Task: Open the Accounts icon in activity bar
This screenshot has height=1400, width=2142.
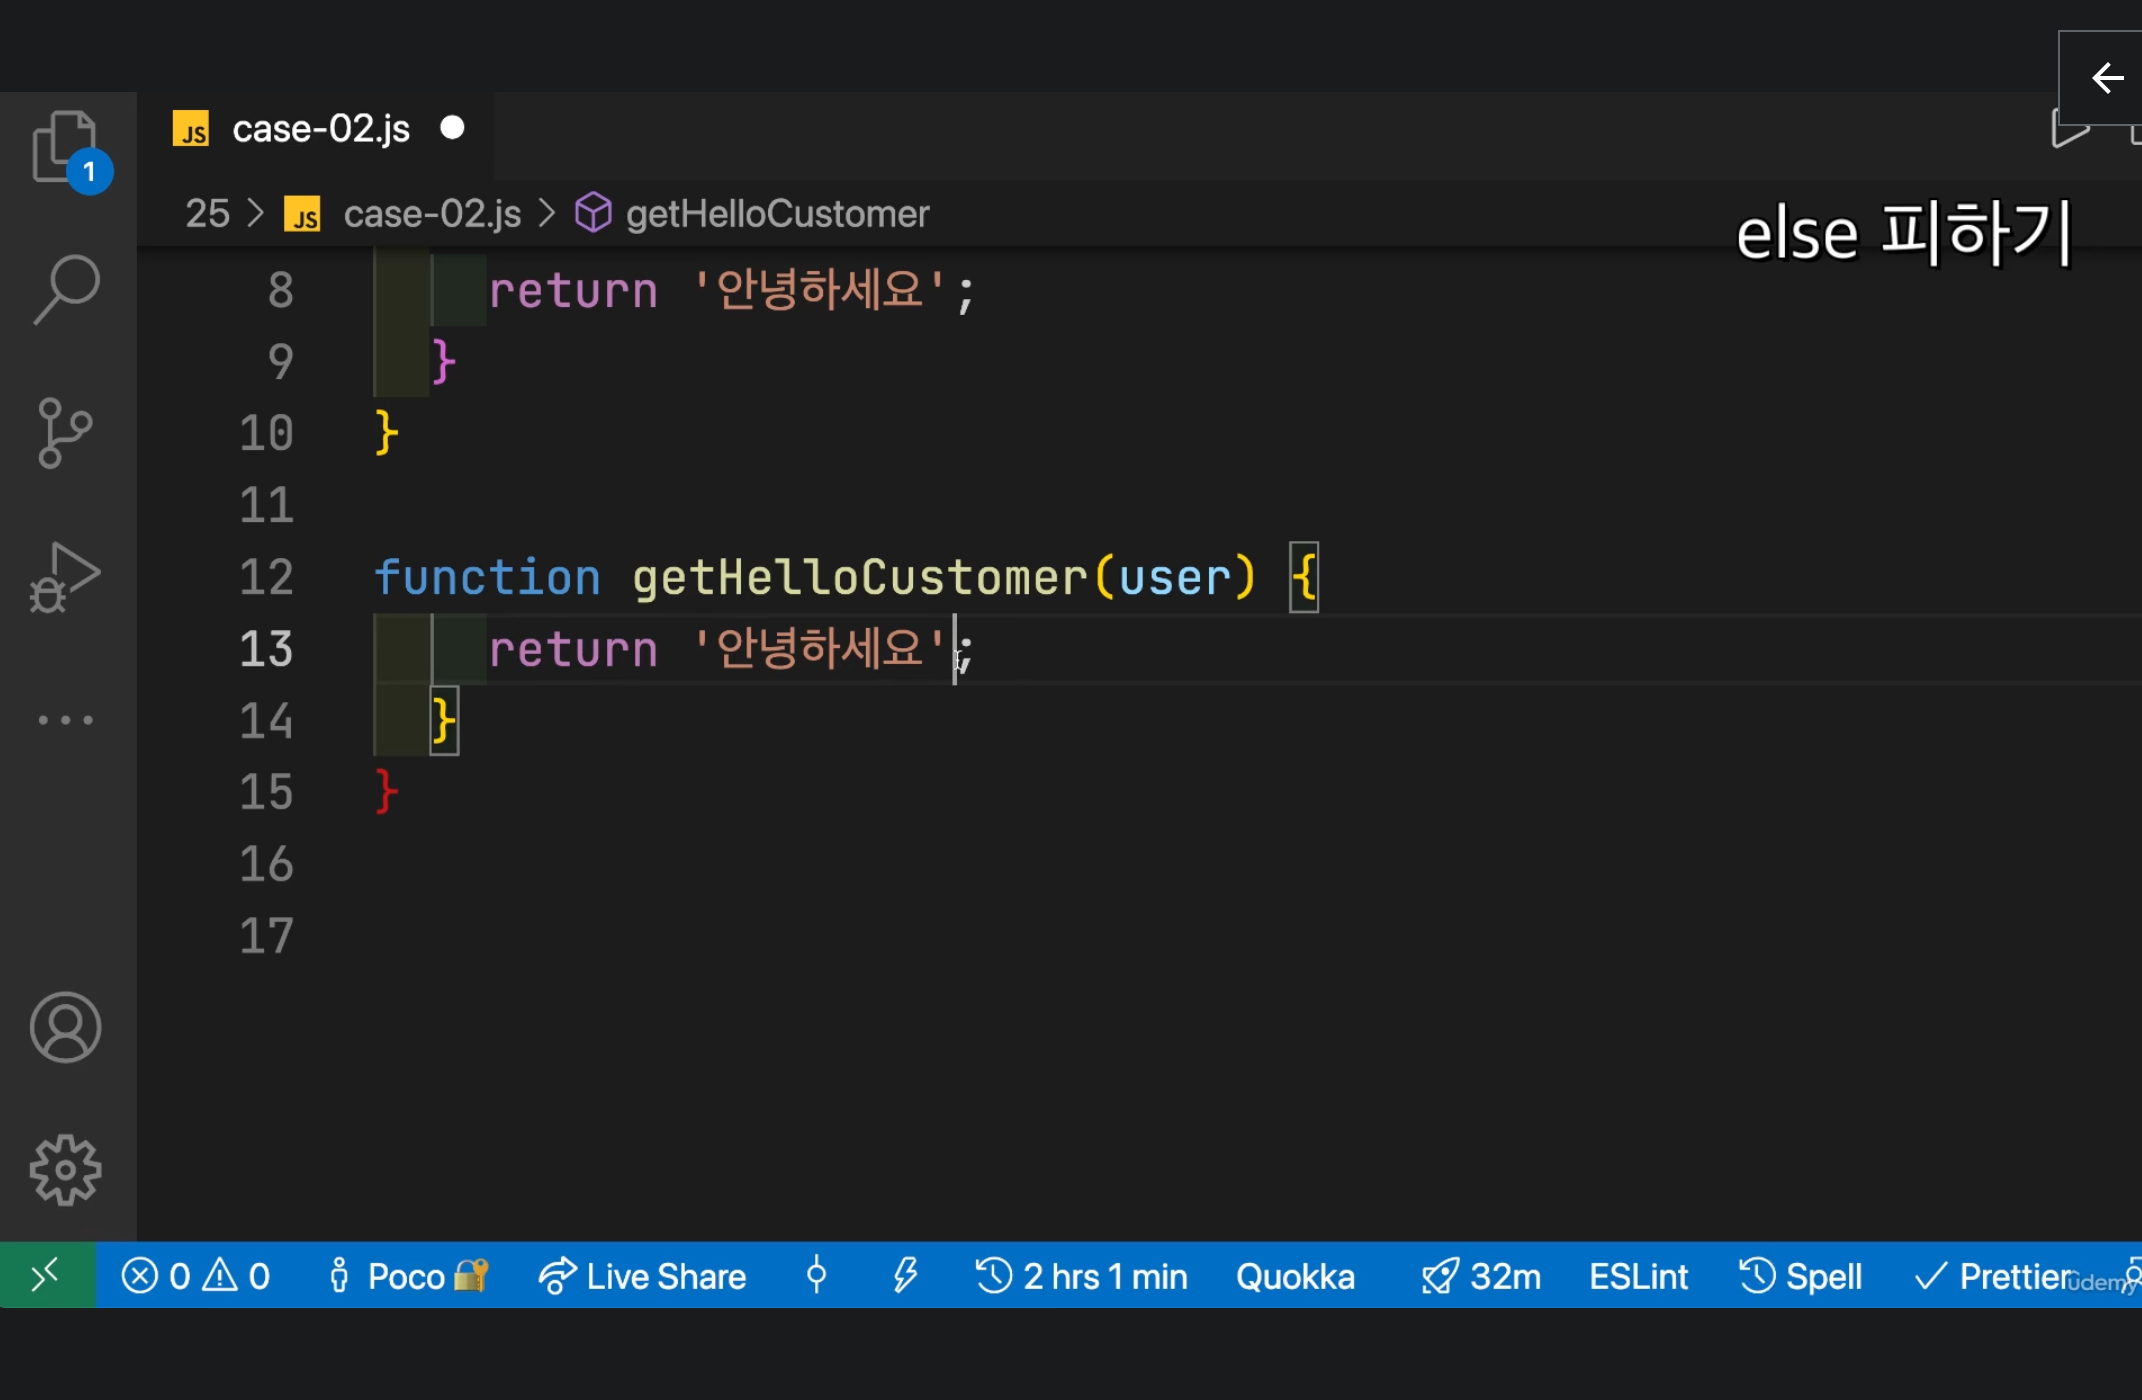Action: [x=65, y=1027]
